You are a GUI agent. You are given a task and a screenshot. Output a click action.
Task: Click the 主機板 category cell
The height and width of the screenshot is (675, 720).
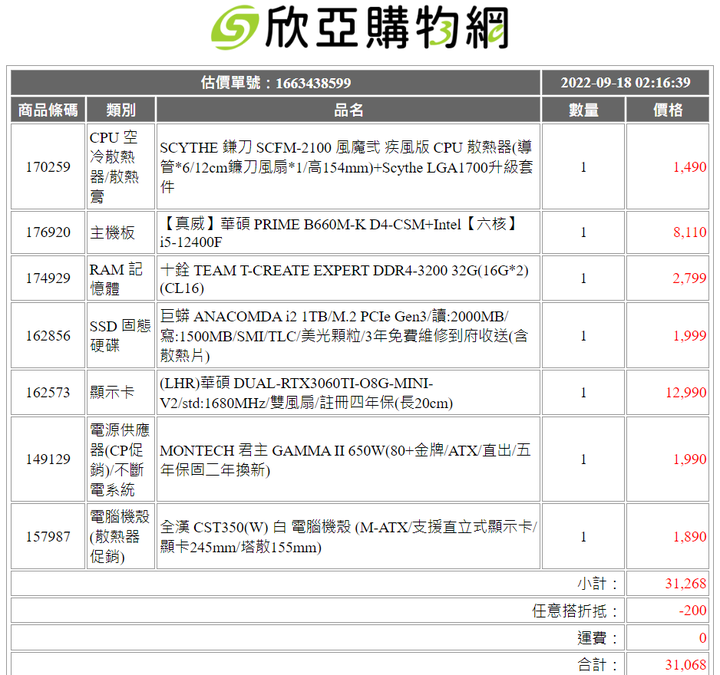tap(121, 232)
